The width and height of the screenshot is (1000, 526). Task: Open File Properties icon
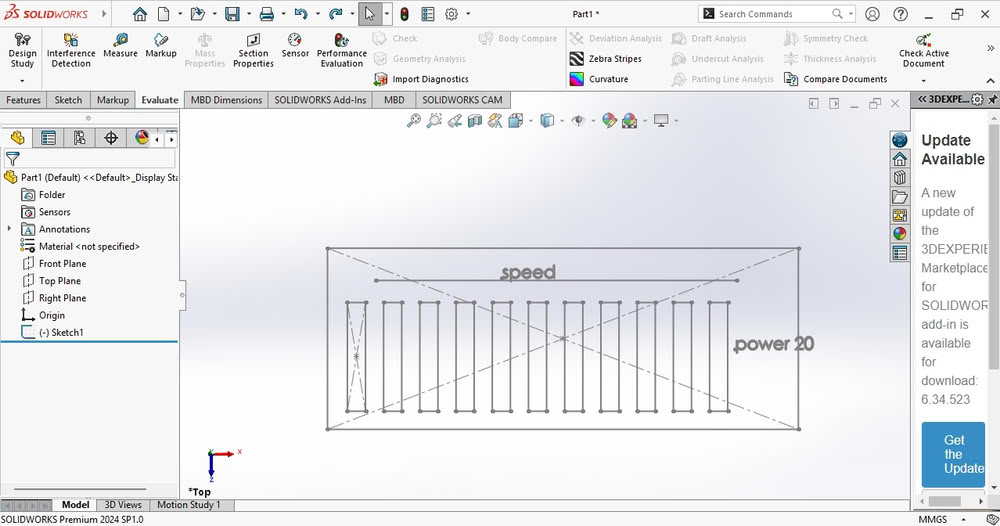pos(428,14)
